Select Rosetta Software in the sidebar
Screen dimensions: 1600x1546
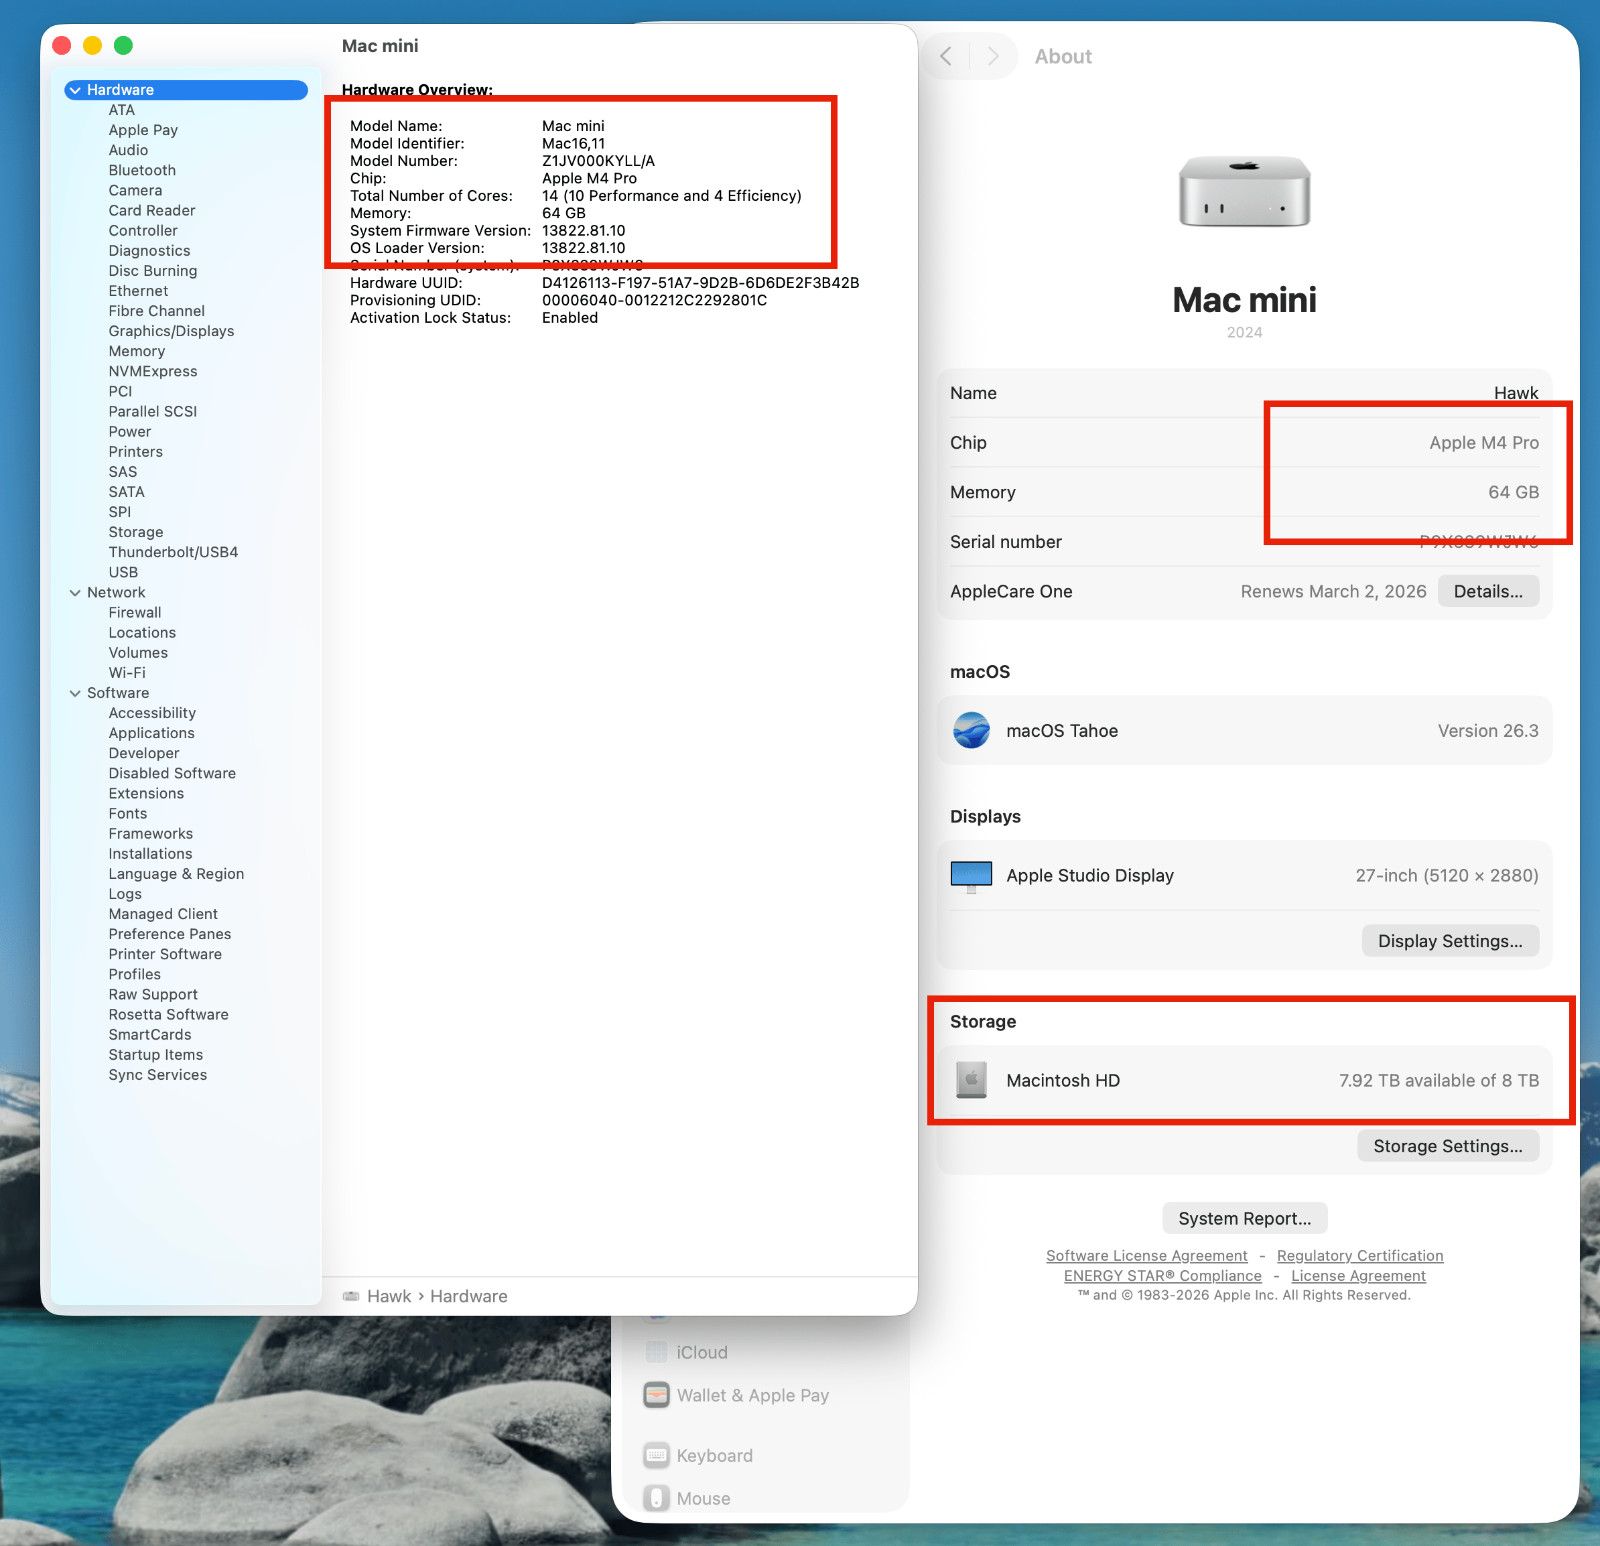(x=169, y=1015)
